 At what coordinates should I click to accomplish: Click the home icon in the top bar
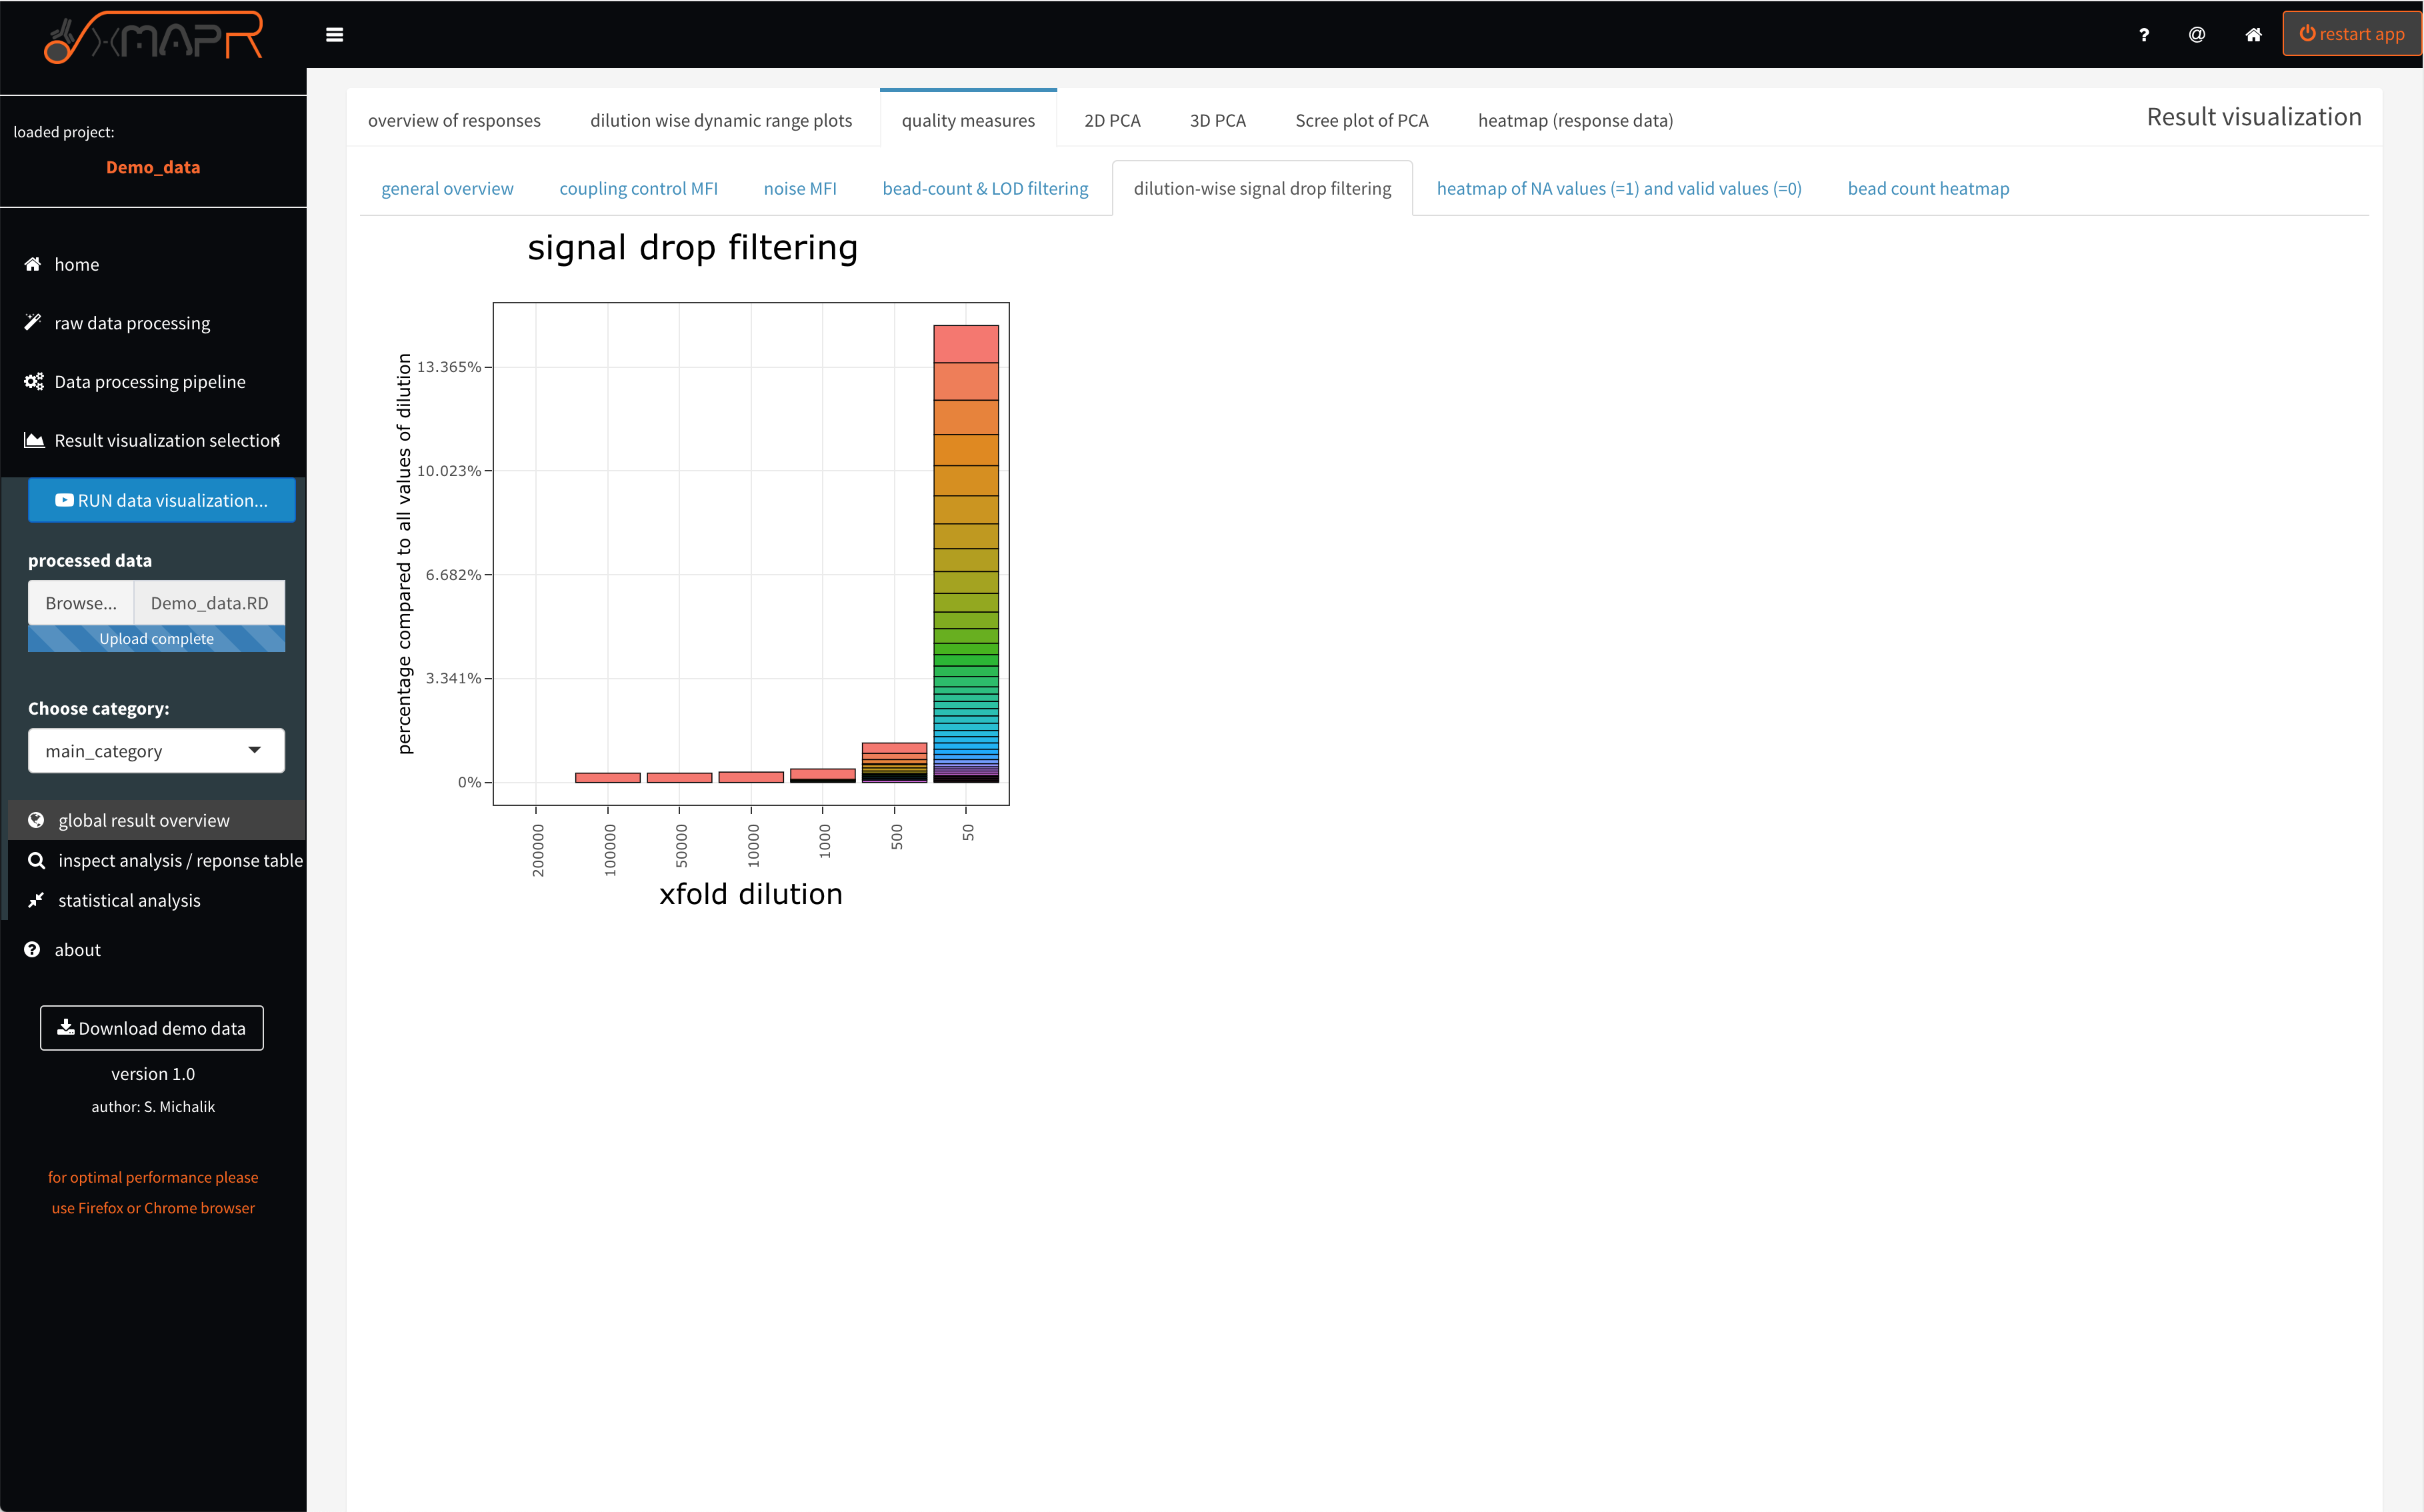[2253, 34]
